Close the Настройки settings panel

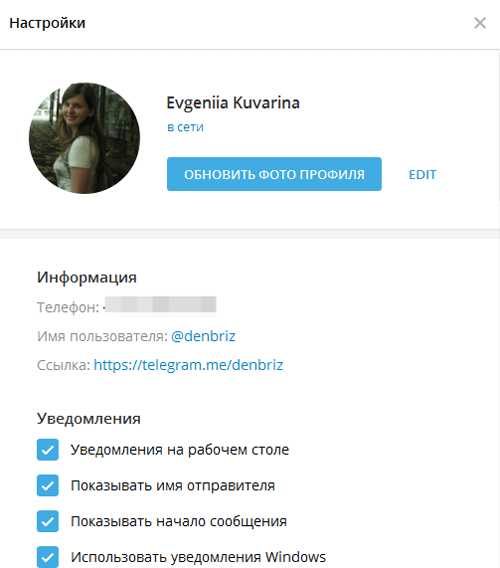tap(480, 23)
